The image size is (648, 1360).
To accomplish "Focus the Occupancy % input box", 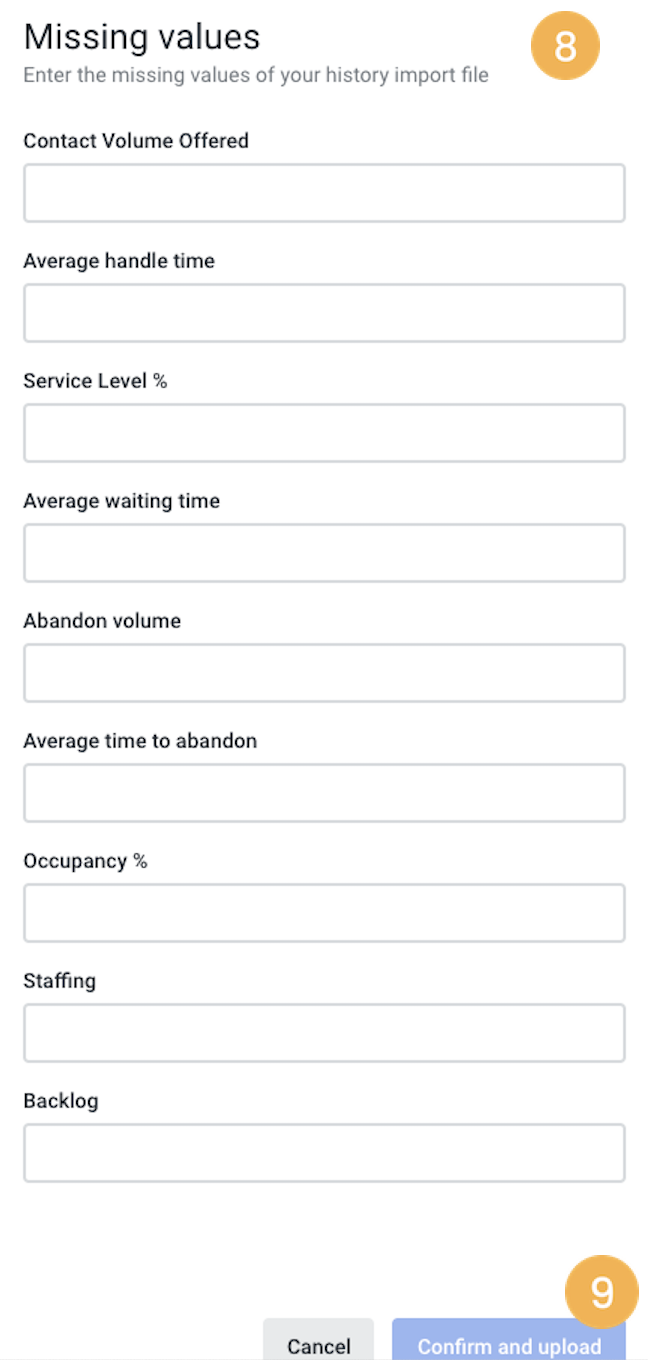I will coord(324,913).
